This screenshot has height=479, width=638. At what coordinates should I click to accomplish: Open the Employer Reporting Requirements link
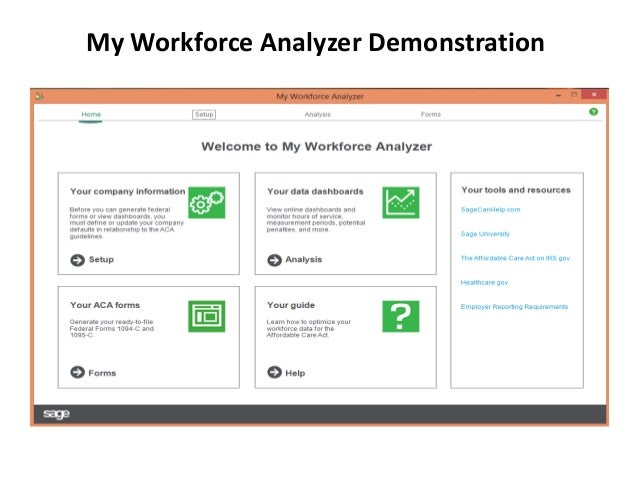tap(514, 306)
